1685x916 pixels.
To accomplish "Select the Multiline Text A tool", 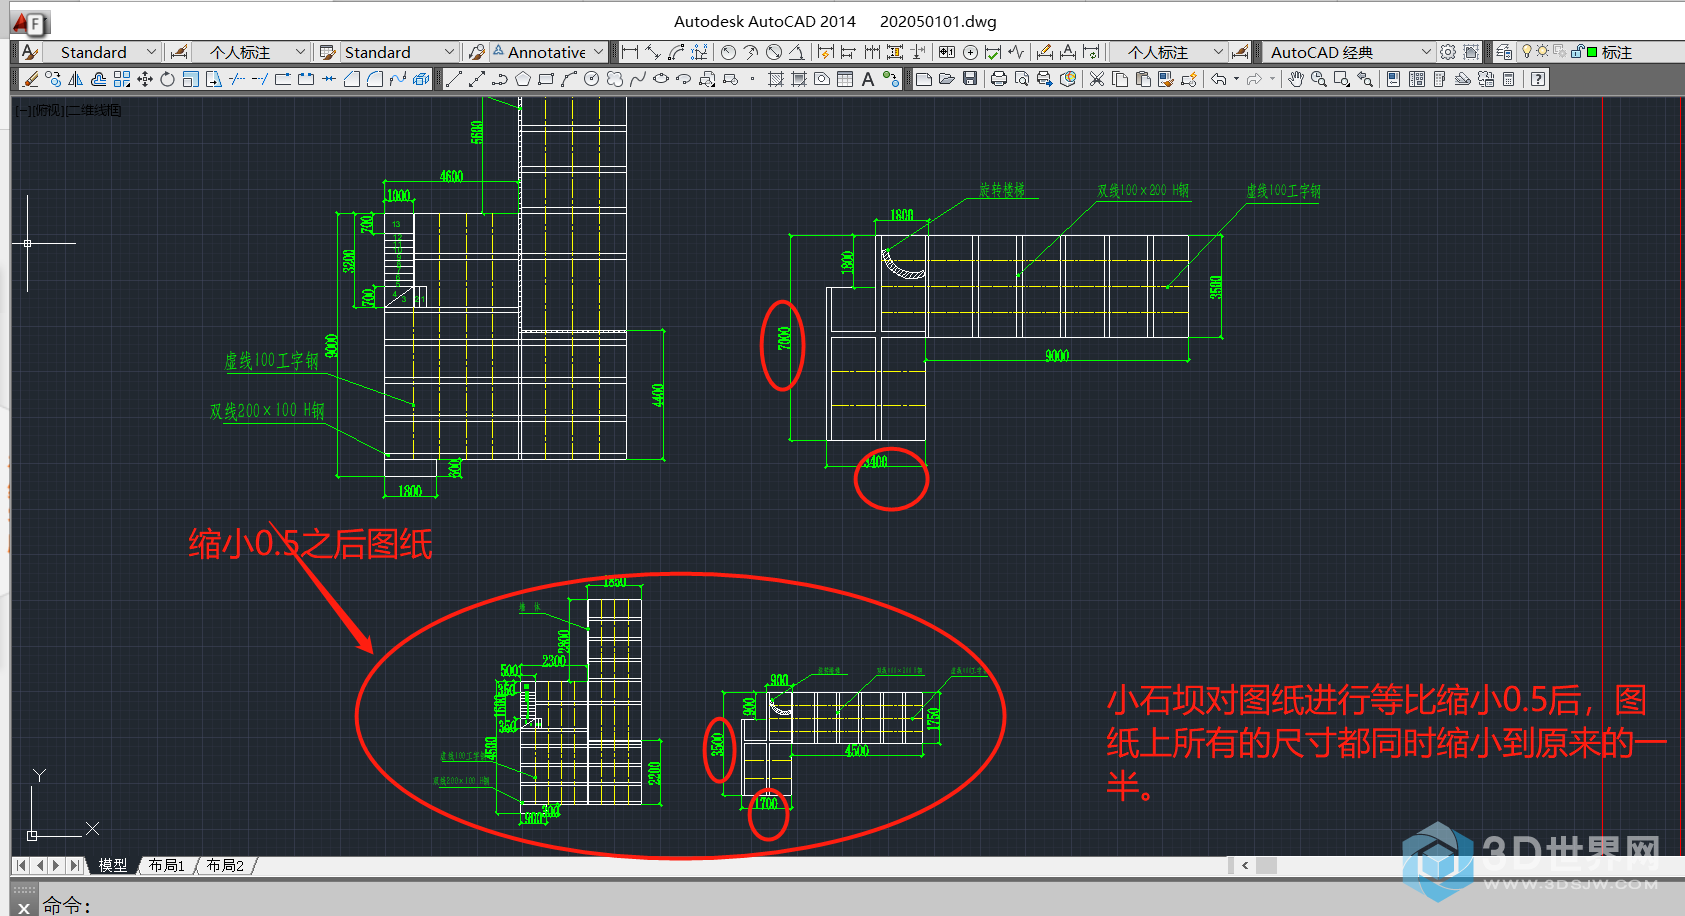I will click(868, 79).
